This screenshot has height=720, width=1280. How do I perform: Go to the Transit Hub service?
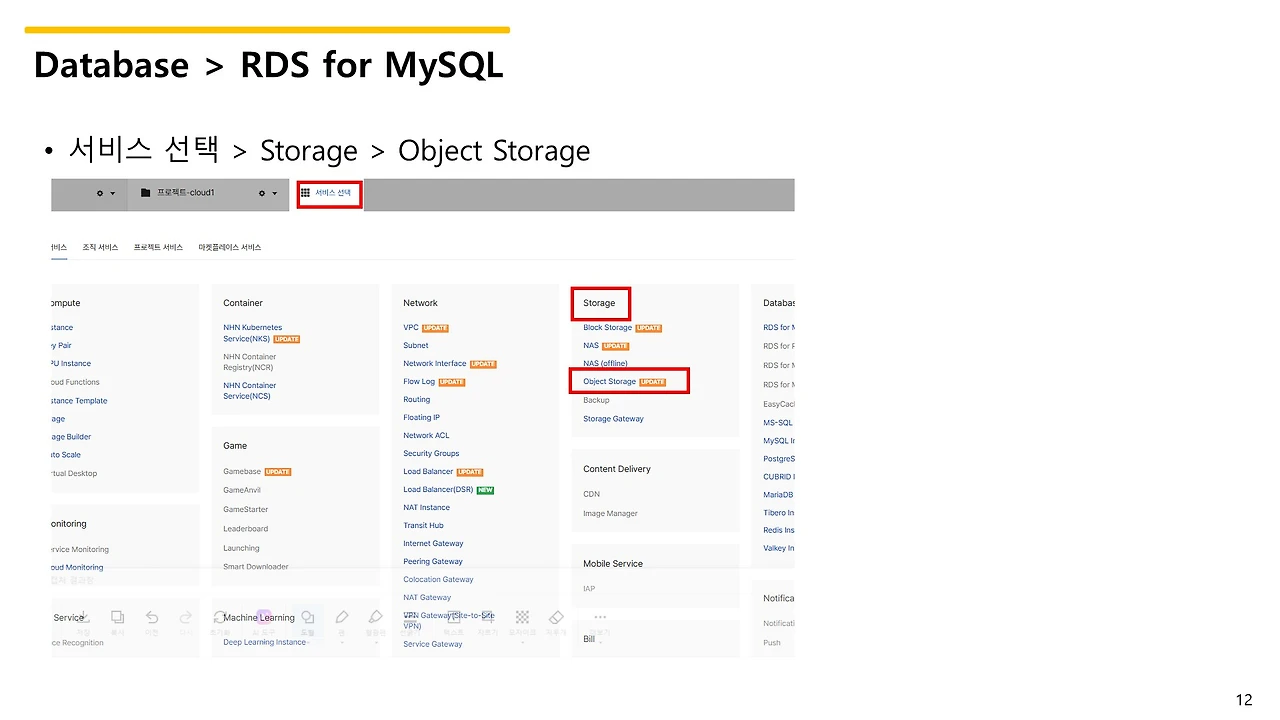pyautogui.click(x=423, y=525)
